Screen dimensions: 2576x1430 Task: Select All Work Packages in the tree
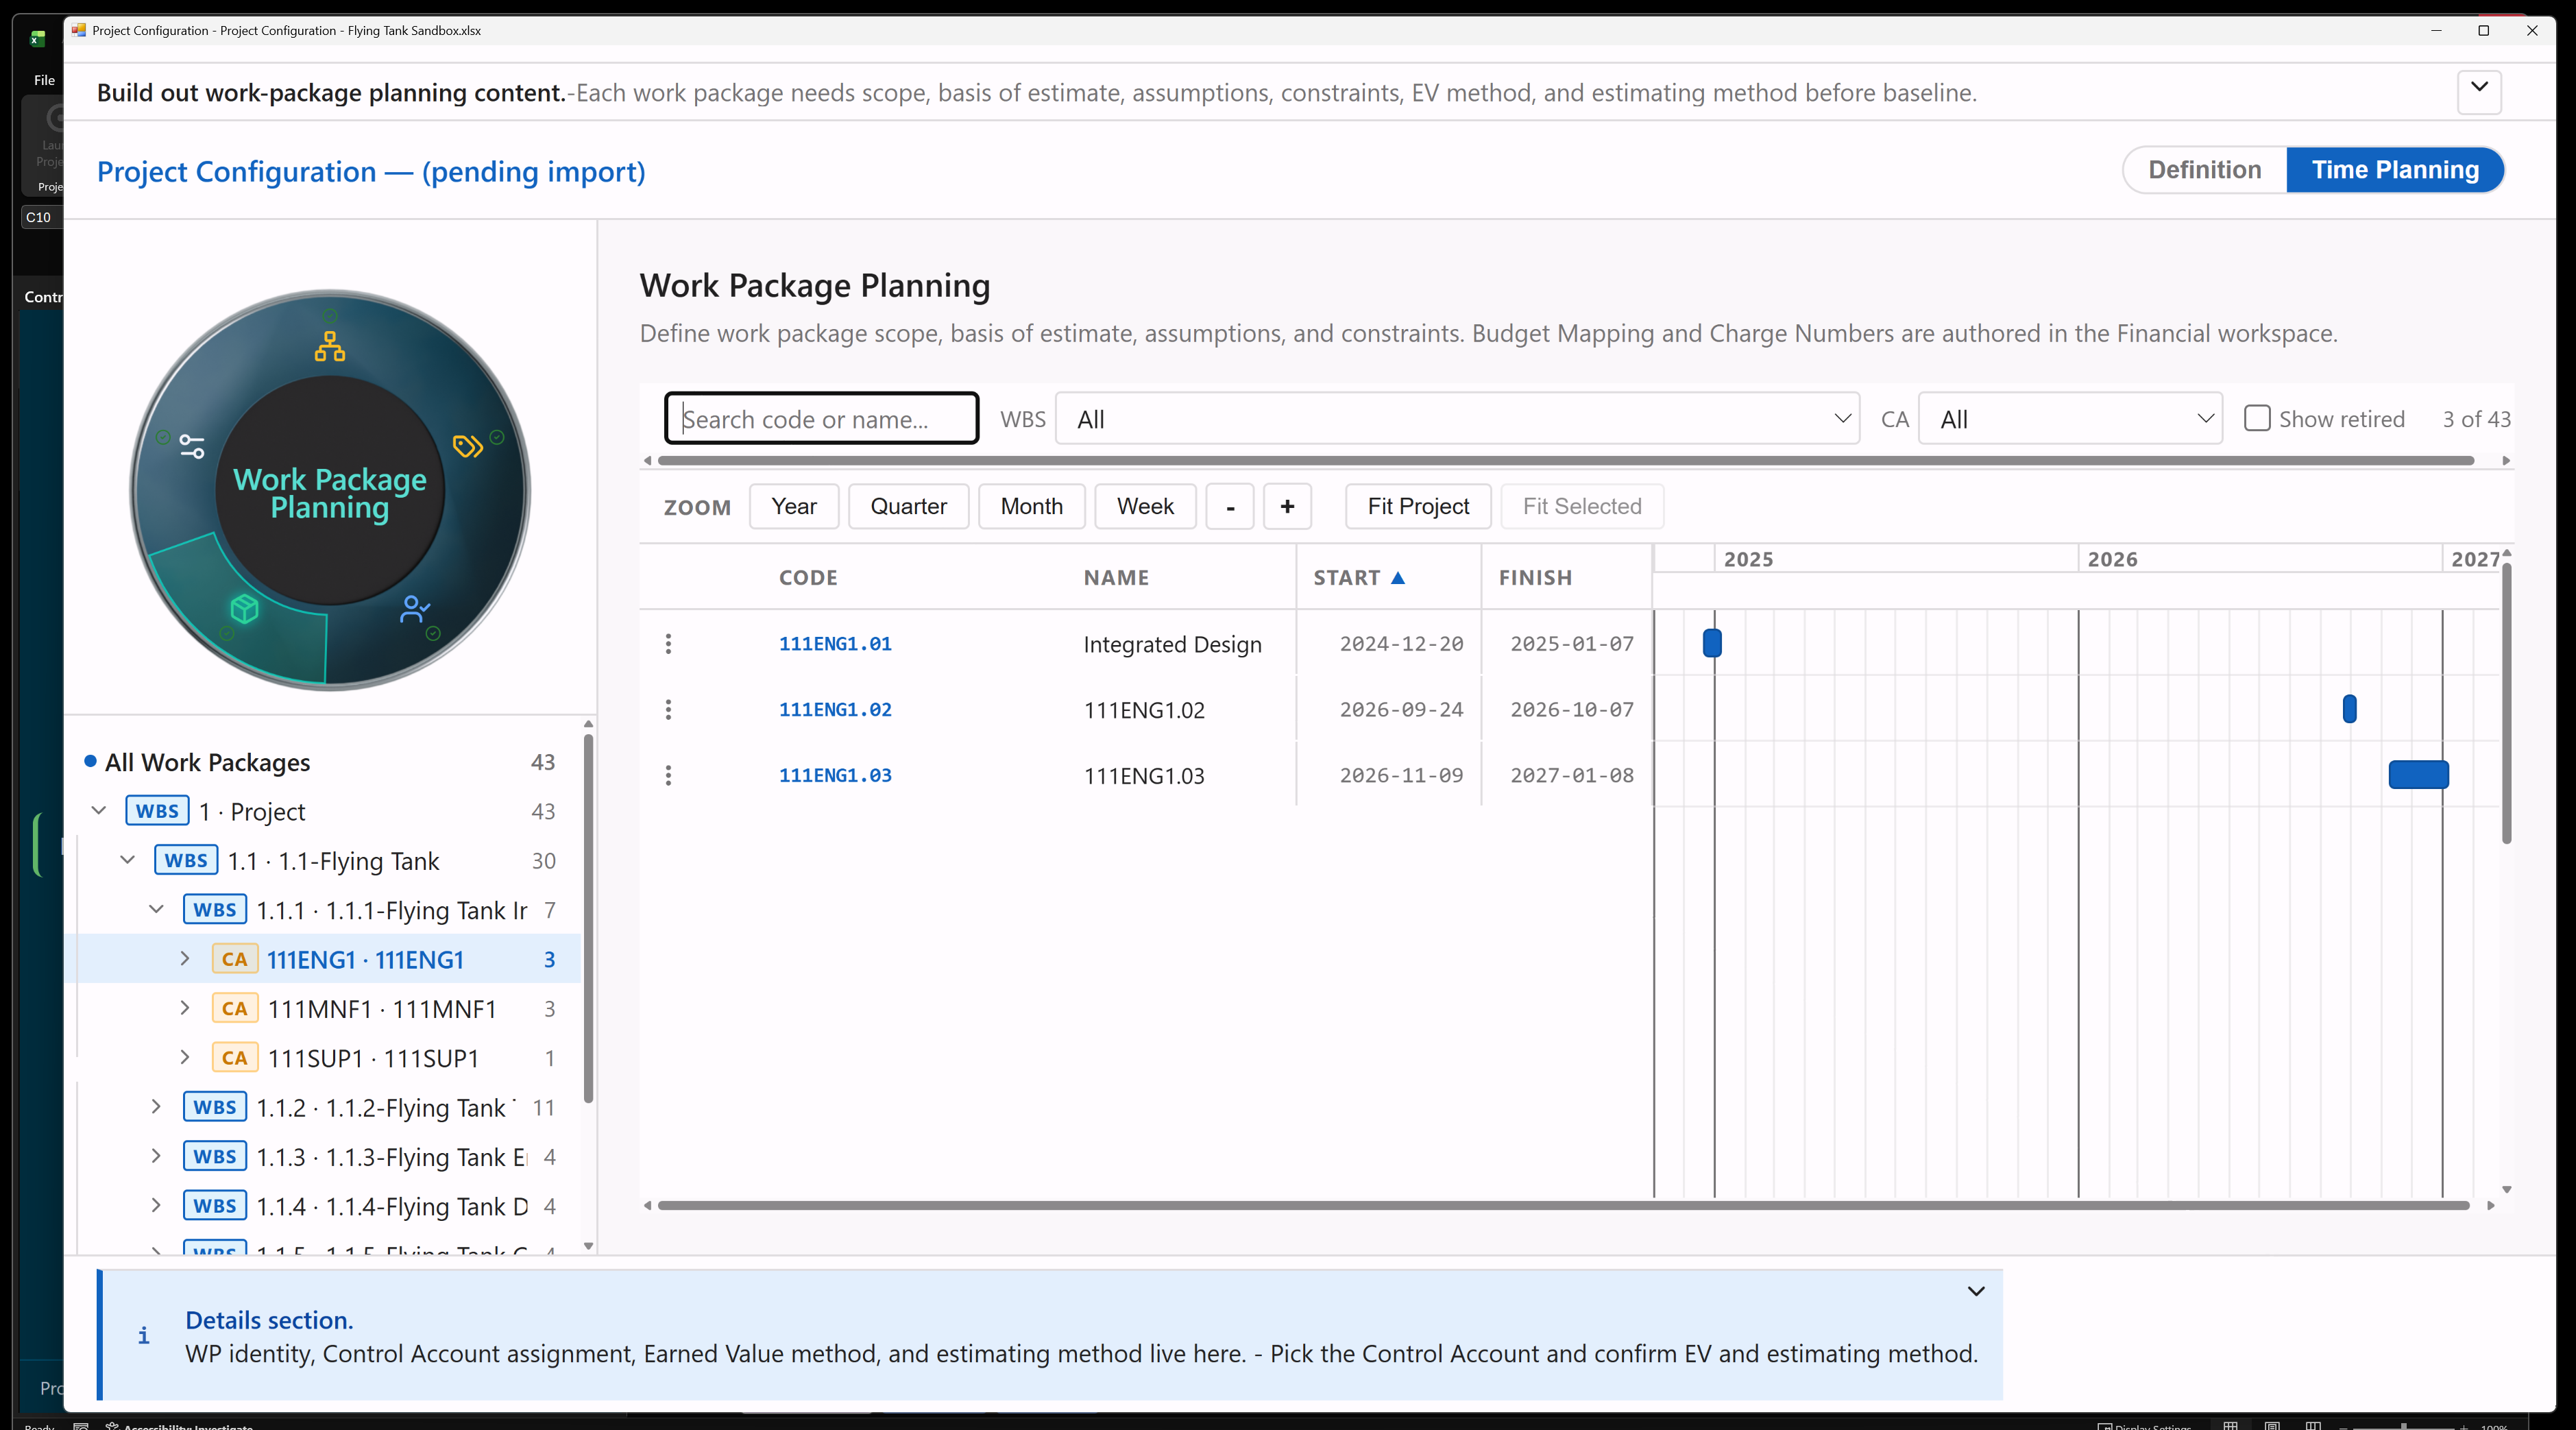[208, 762]
